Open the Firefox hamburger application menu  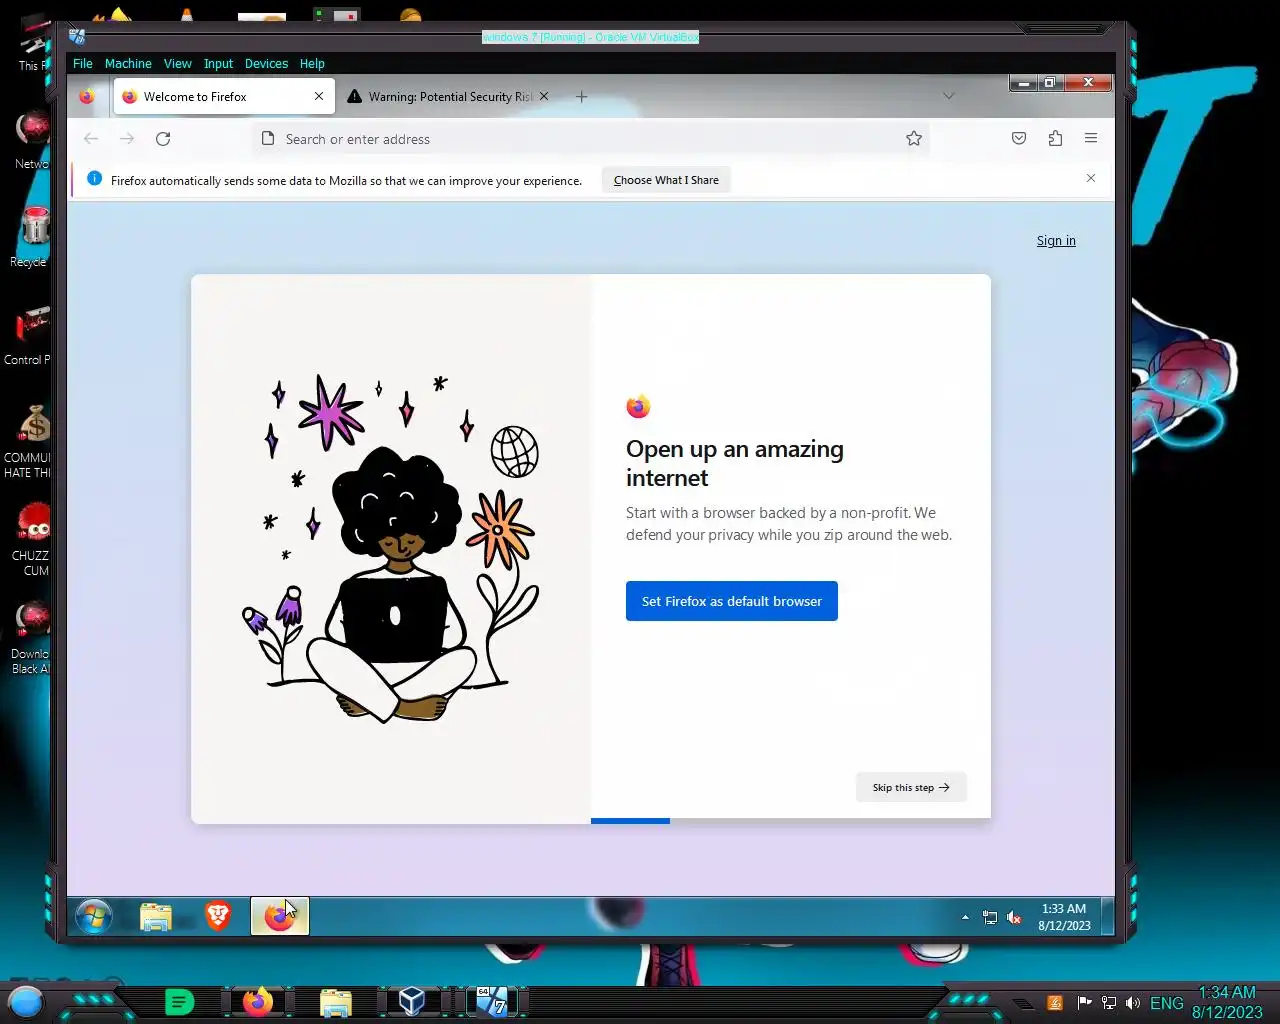click(1091, 138)
